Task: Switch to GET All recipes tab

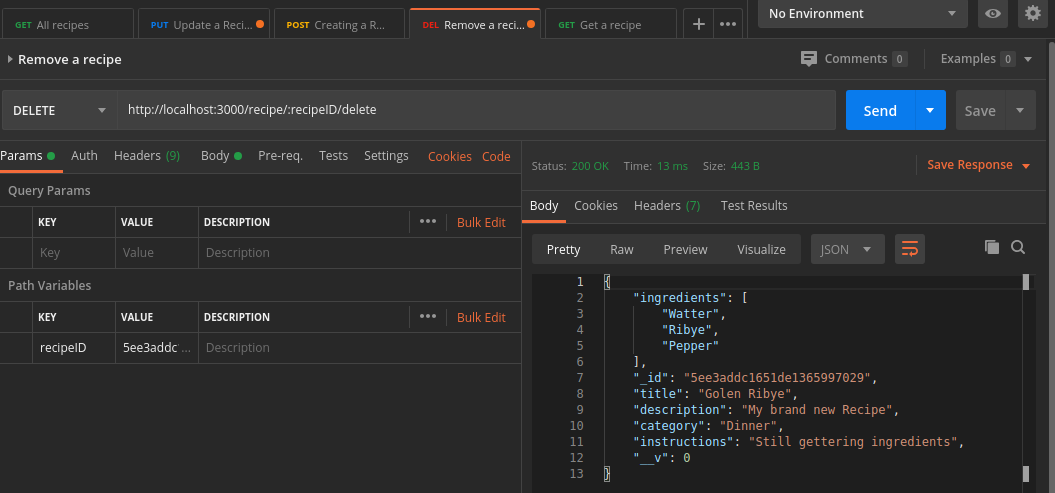Action: tap(67, 24)
